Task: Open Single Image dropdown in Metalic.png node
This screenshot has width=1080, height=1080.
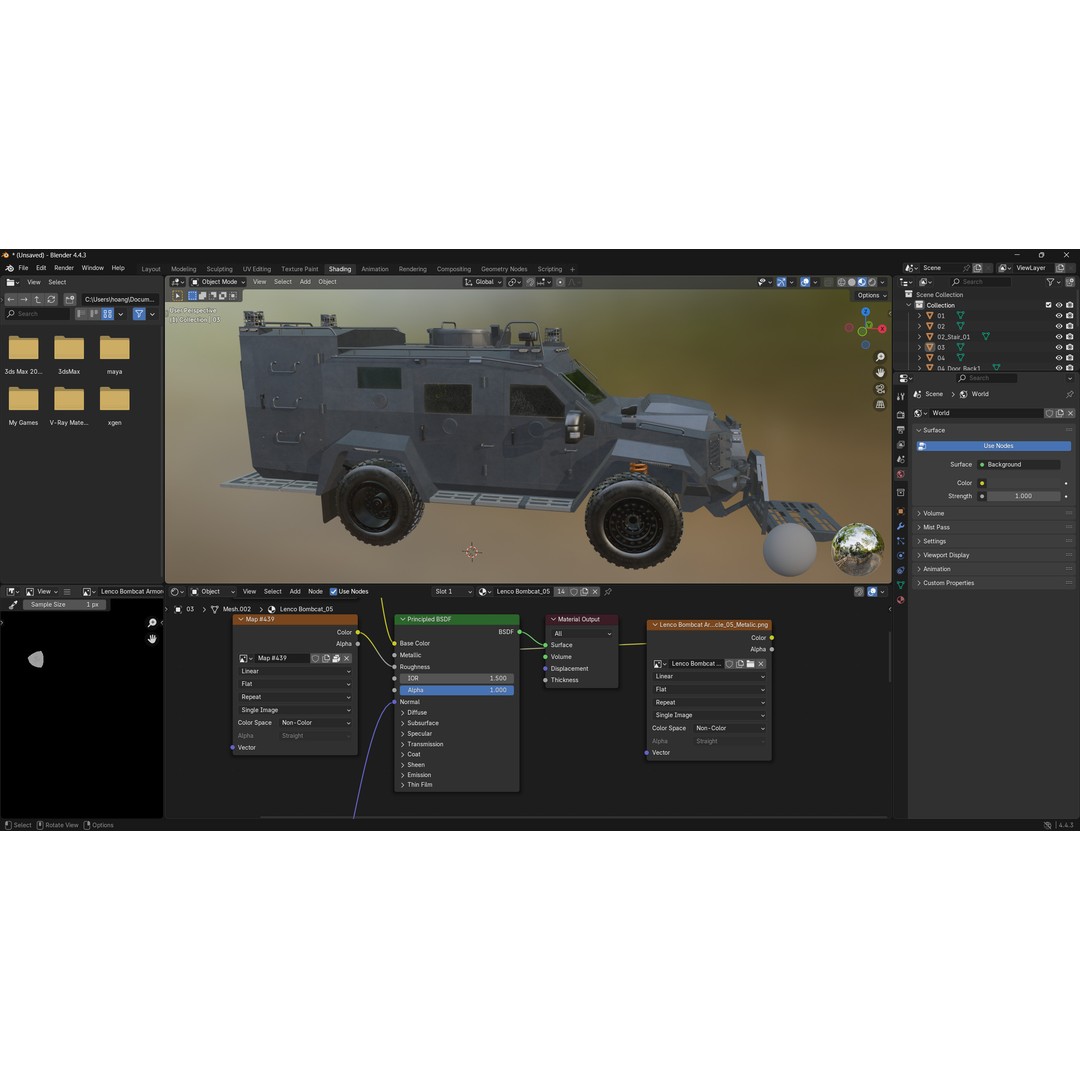Action: click(709, 716)
